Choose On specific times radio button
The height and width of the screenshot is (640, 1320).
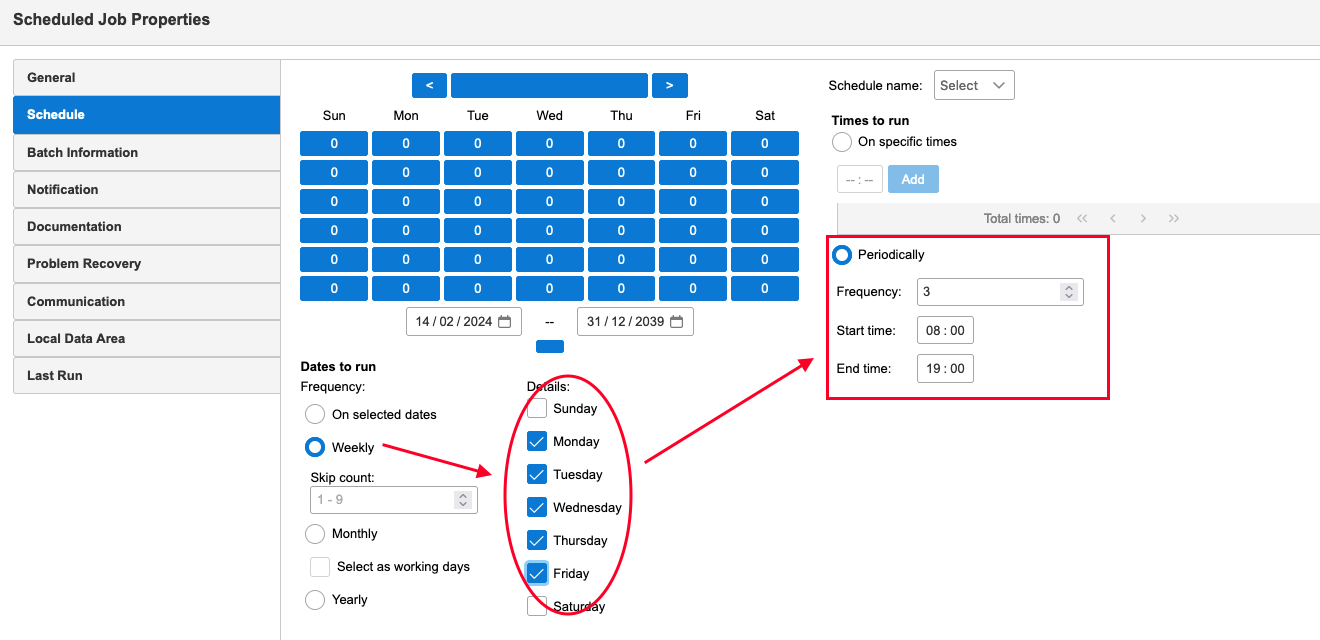point(842,142)
